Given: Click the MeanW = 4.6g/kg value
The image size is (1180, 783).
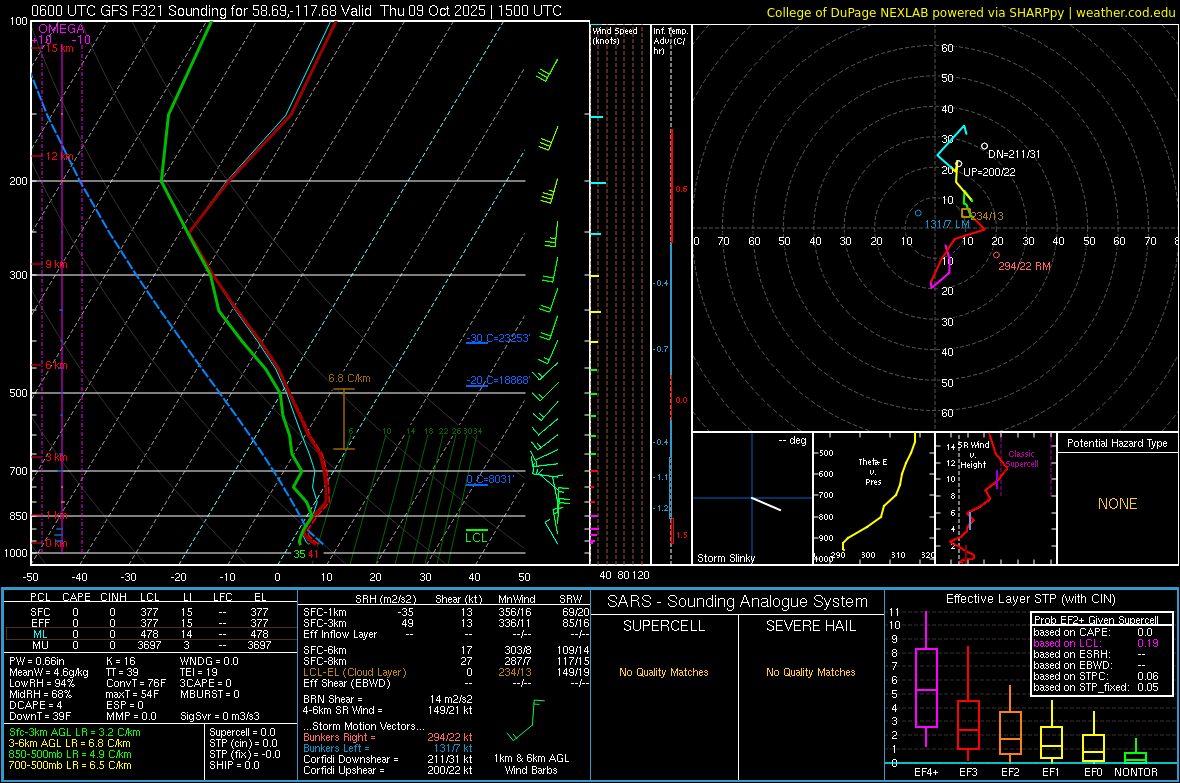Looking at the screenshot, I should pos(49,672).
